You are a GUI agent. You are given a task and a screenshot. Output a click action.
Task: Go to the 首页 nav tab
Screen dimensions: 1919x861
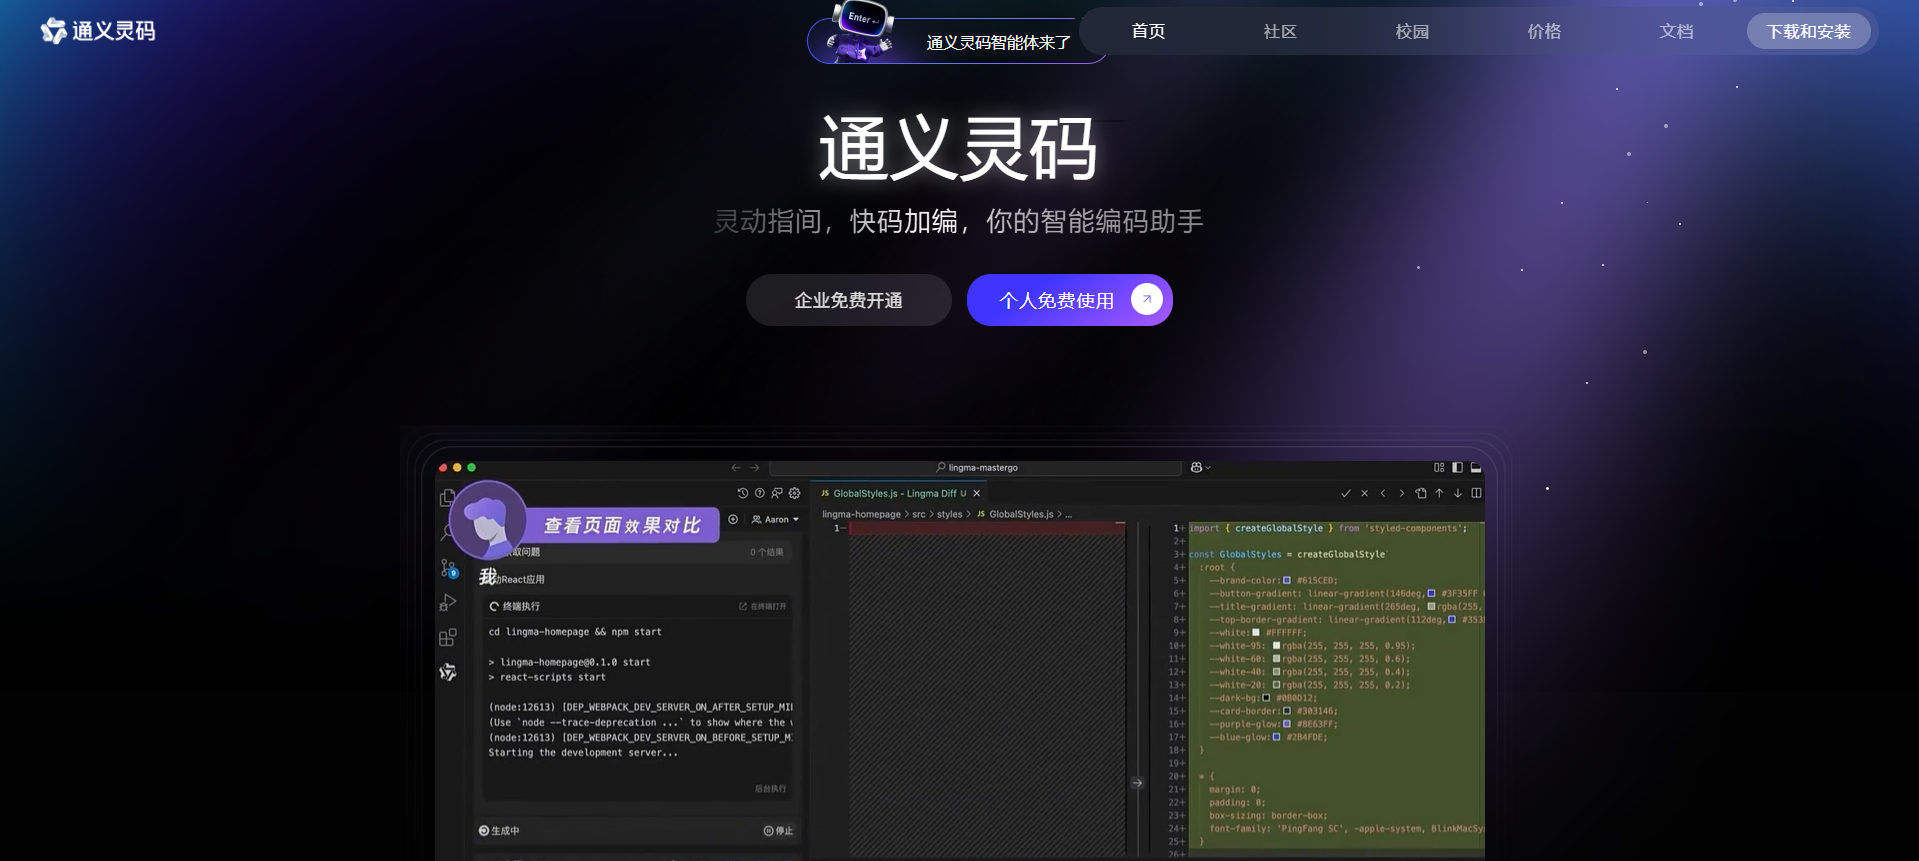(x=1148, y=31)
